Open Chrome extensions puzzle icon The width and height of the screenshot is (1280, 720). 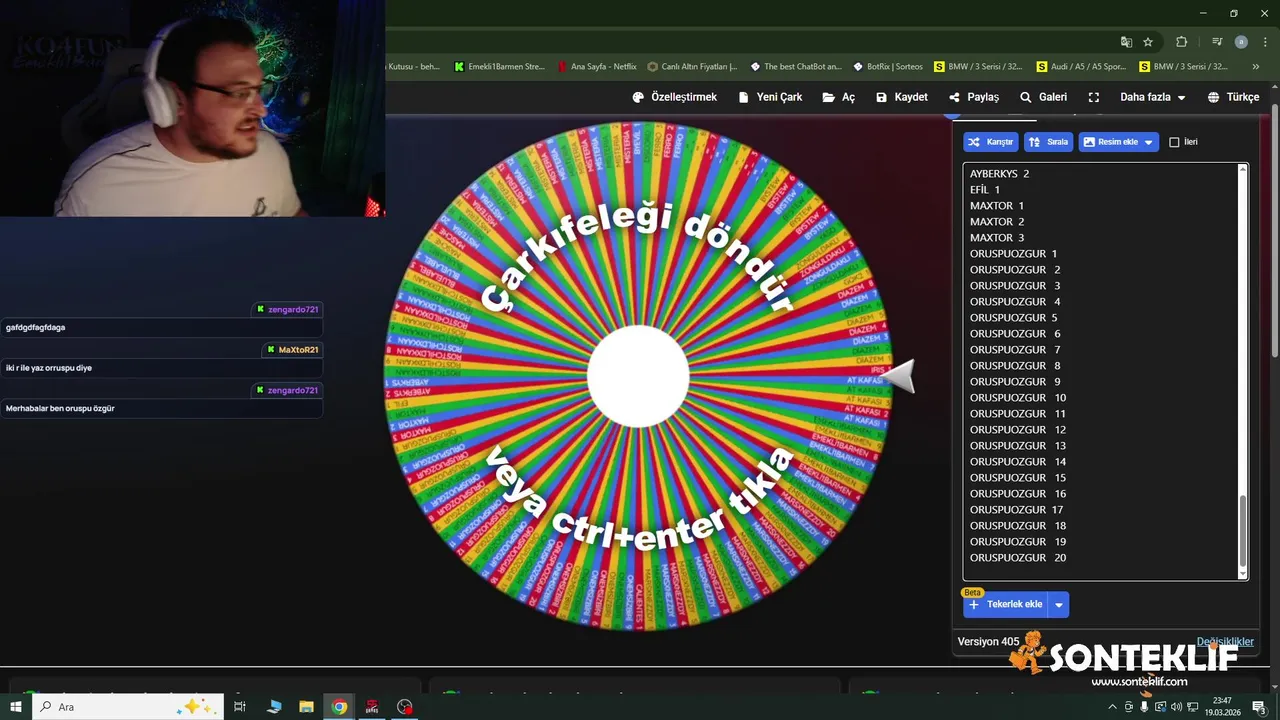[x=1181, y=42]
